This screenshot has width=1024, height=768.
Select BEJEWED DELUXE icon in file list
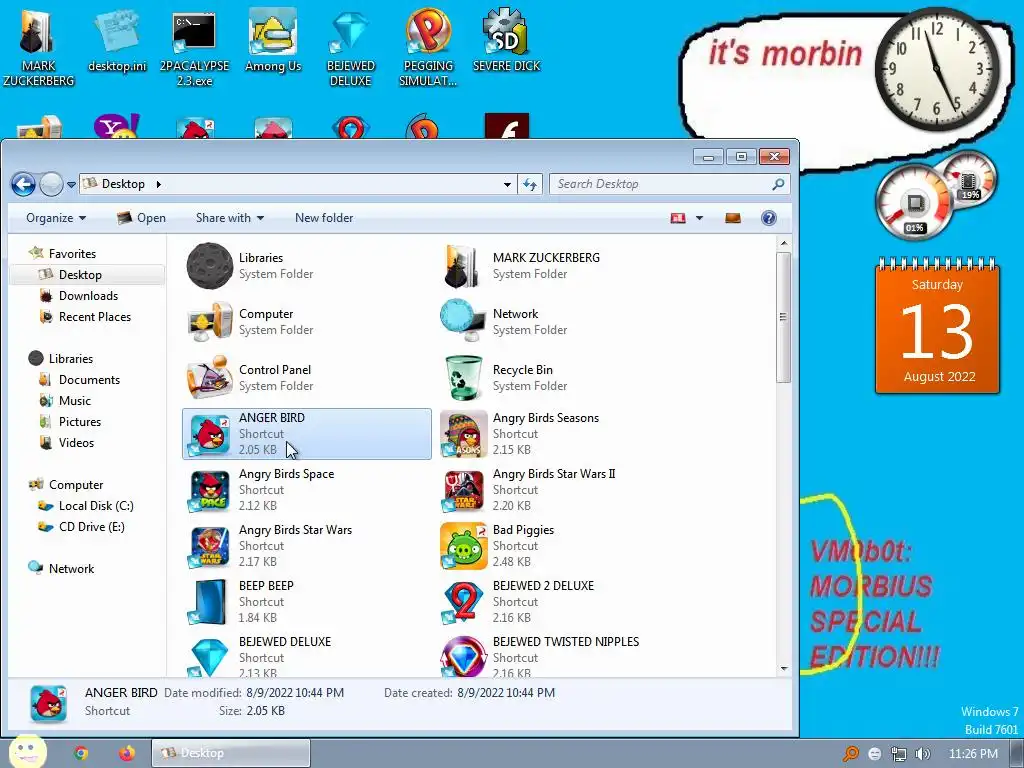pyautogui.click(x=209, y=657)
